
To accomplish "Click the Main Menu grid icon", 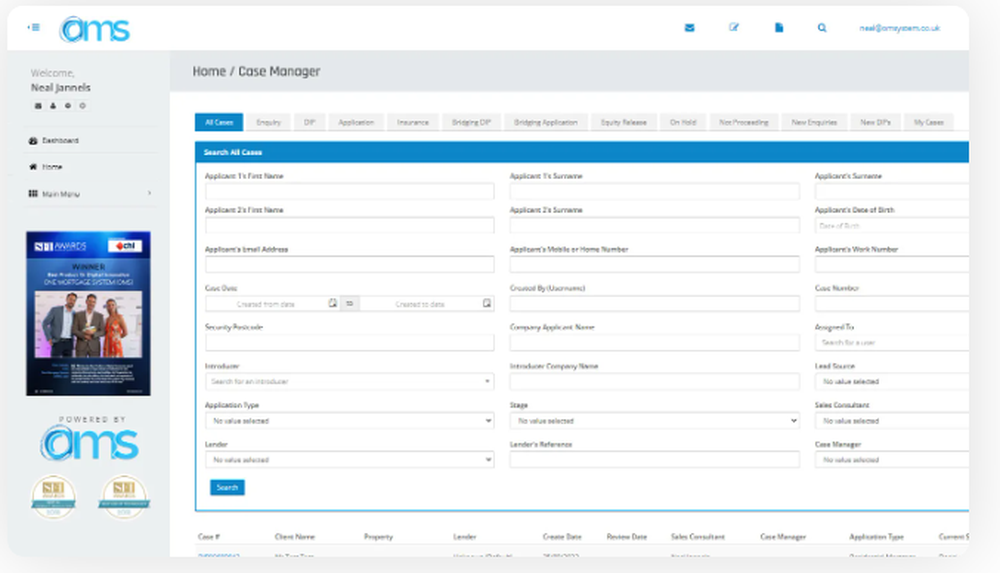I will pyautogui.click(x=33, y=193).
